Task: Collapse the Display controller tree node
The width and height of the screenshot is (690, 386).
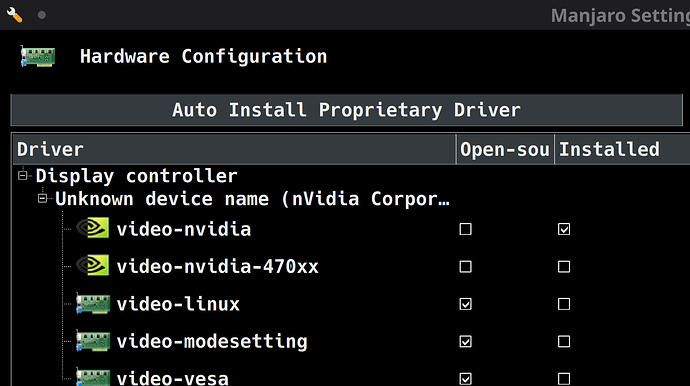Action: tap(22, 176)
